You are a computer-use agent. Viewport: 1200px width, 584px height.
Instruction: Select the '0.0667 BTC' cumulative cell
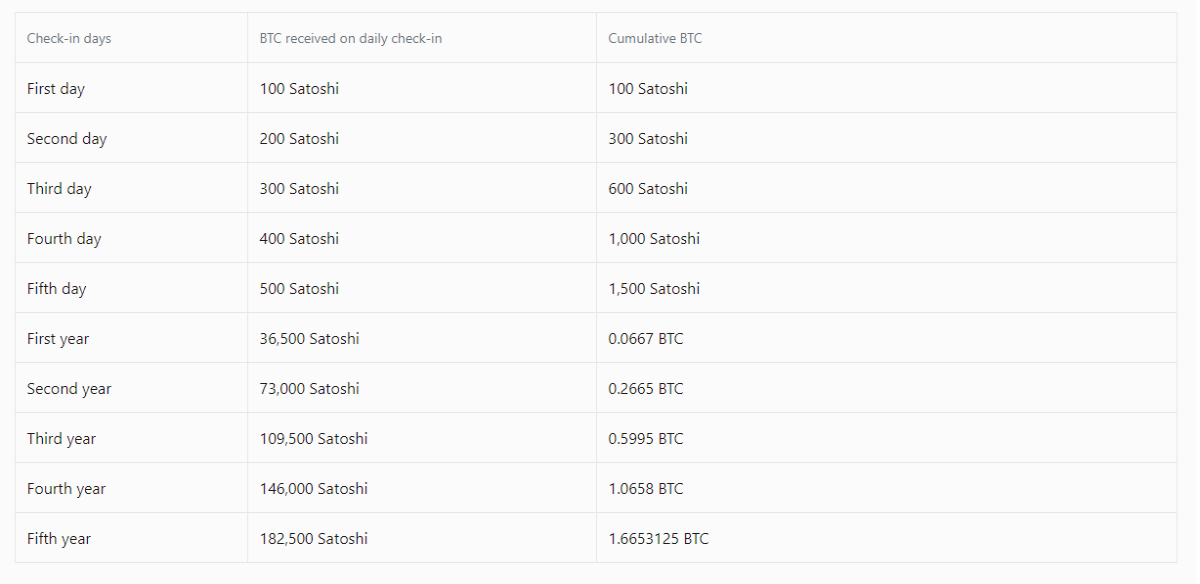[x=646, y=338]
